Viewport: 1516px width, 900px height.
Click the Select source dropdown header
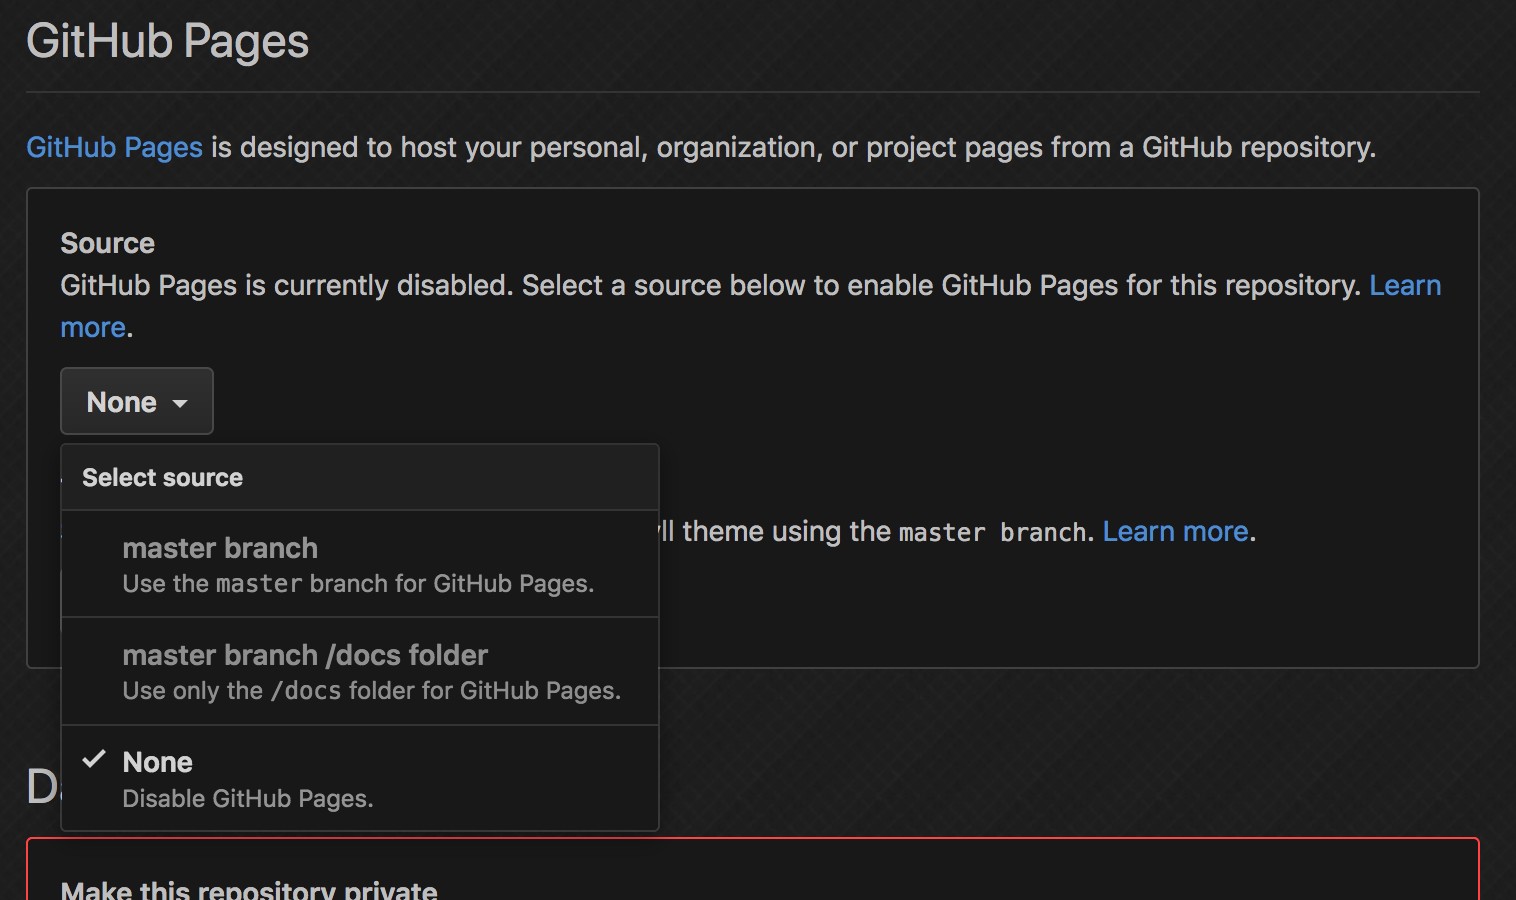coord(162,477)
